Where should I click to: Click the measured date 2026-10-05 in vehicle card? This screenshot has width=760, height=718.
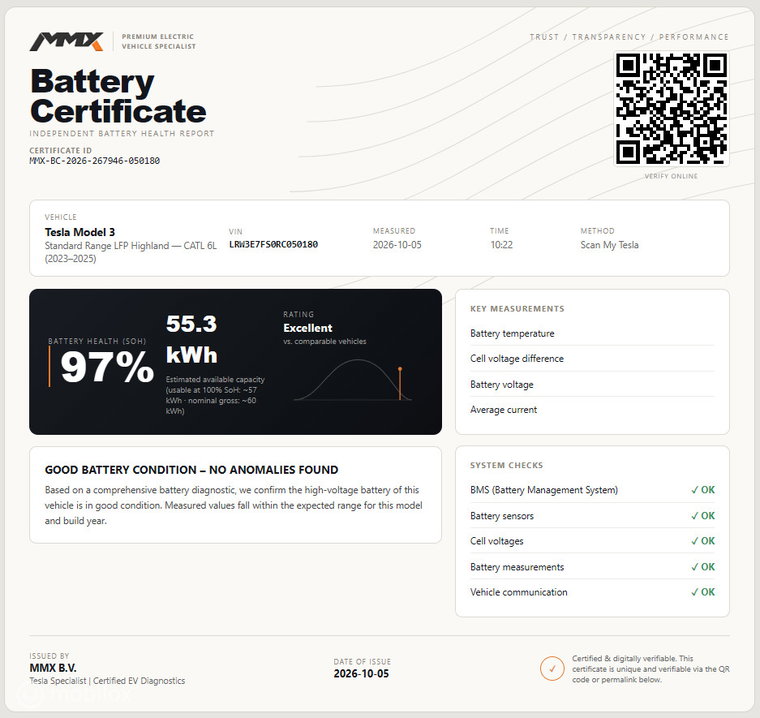click(397, 245)
